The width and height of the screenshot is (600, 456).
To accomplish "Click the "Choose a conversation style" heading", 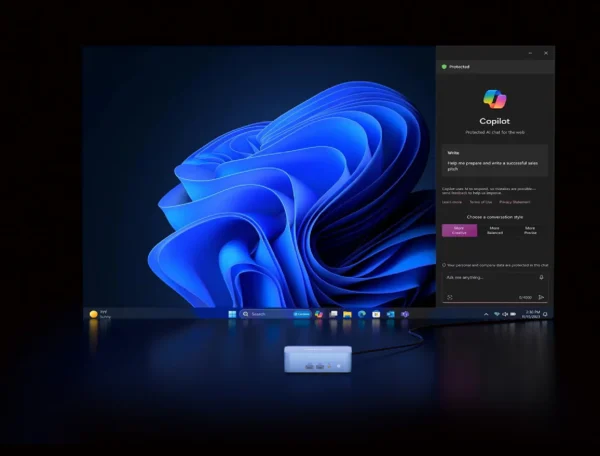I will [495, 217].
